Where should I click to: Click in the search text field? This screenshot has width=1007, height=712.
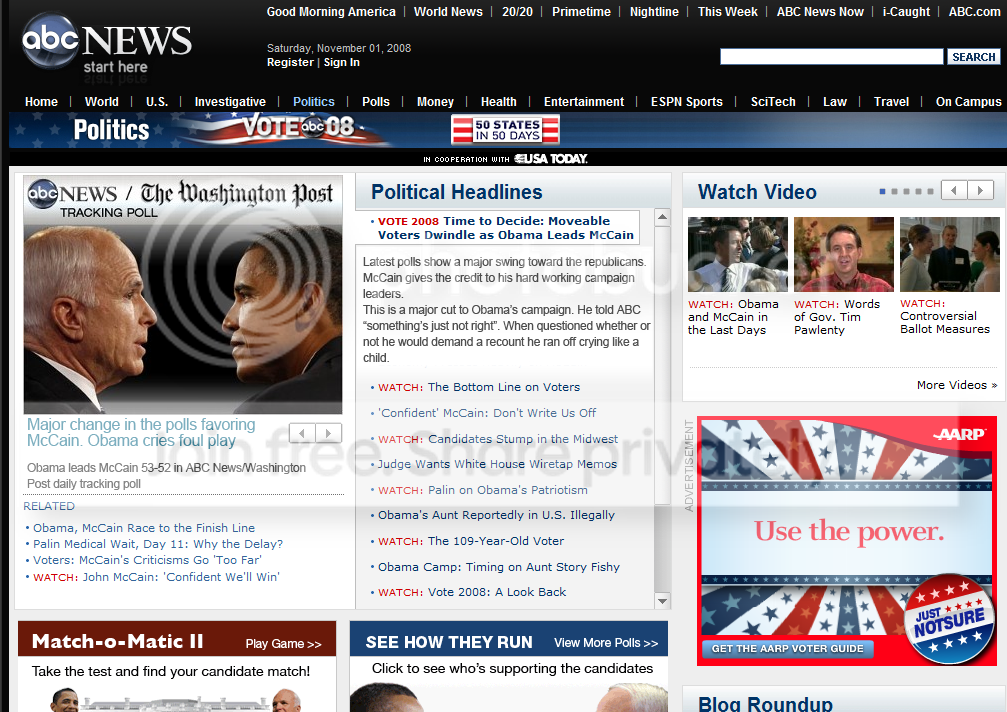point(832,56)
